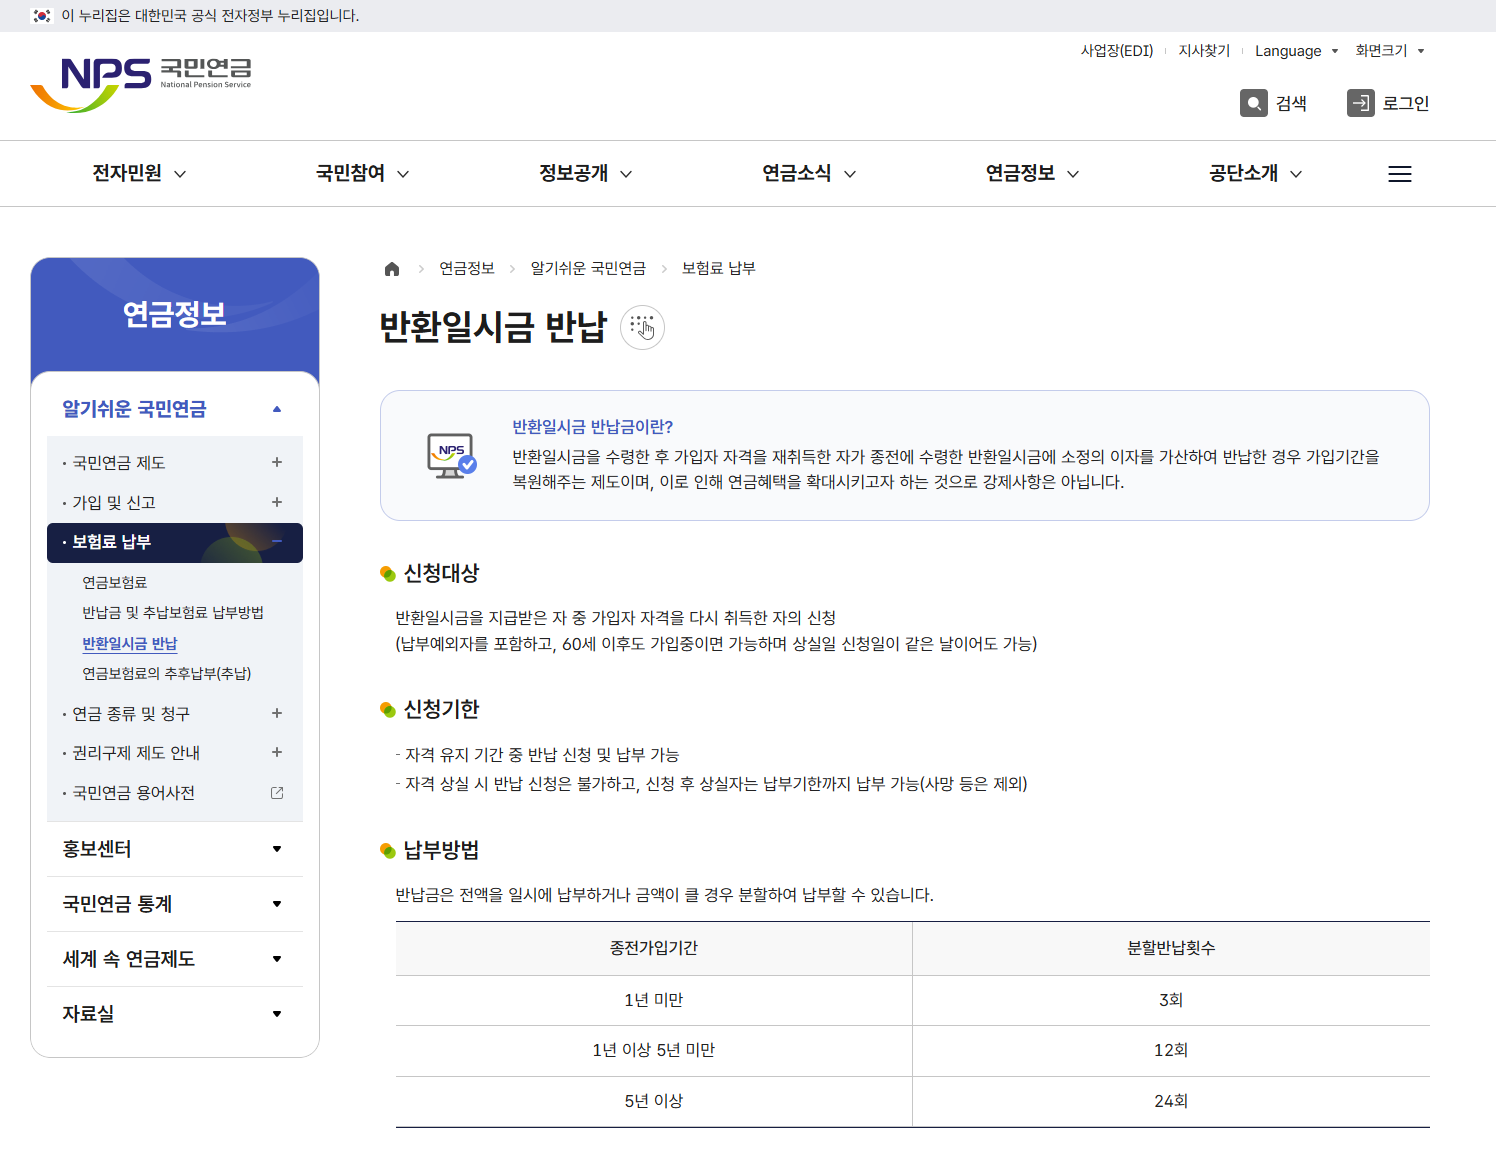Click the home icon in the breadcrumb
Image resolution: width=1496 pixels, height=1155 pixels.
point(391,268)
